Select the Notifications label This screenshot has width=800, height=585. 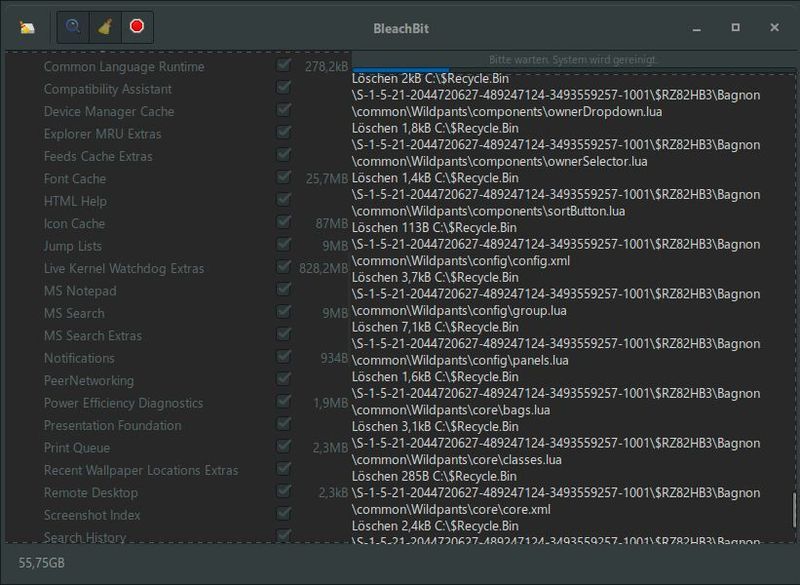79,359
